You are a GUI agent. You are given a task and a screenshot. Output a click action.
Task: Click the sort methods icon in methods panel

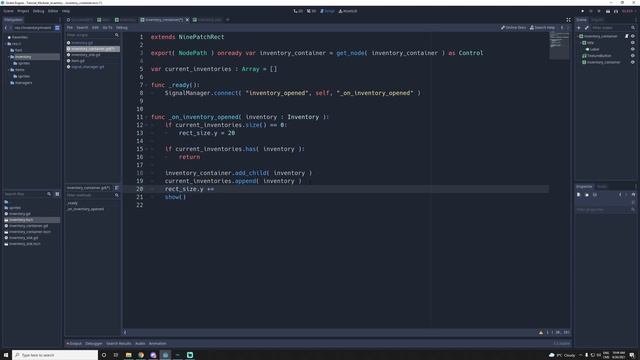(x=117, y=188)
